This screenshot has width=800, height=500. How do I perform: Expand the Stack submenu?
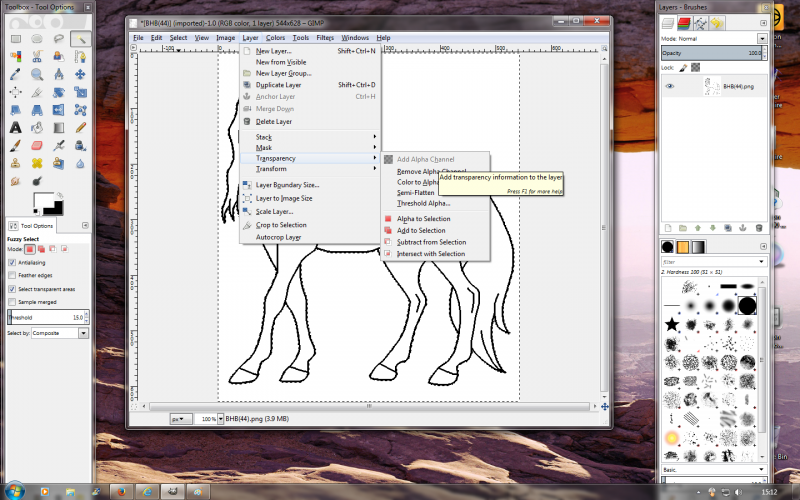point(310,137)
